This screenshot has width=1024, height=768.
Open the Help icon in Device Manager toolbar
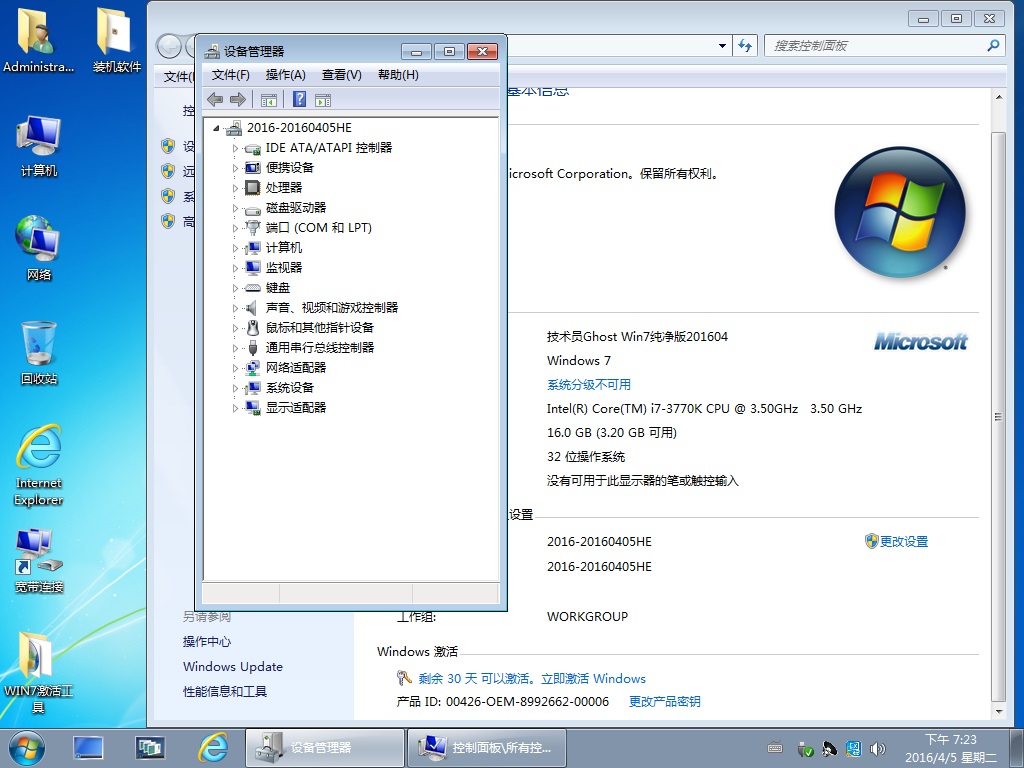click(299, 99)
